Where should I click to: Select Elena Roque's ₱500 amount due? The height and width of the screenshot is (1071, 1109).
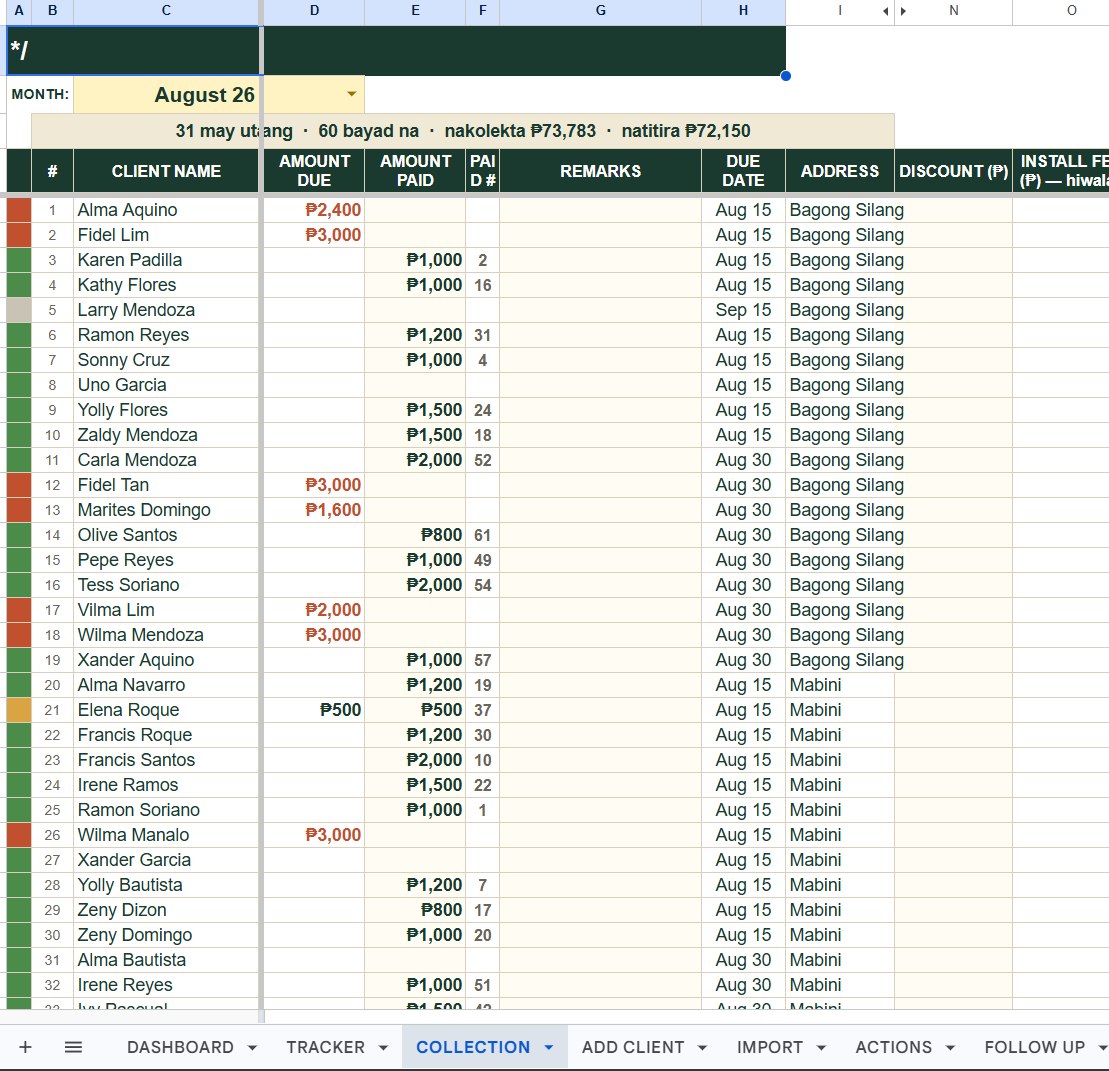click(x=314, y=710)
